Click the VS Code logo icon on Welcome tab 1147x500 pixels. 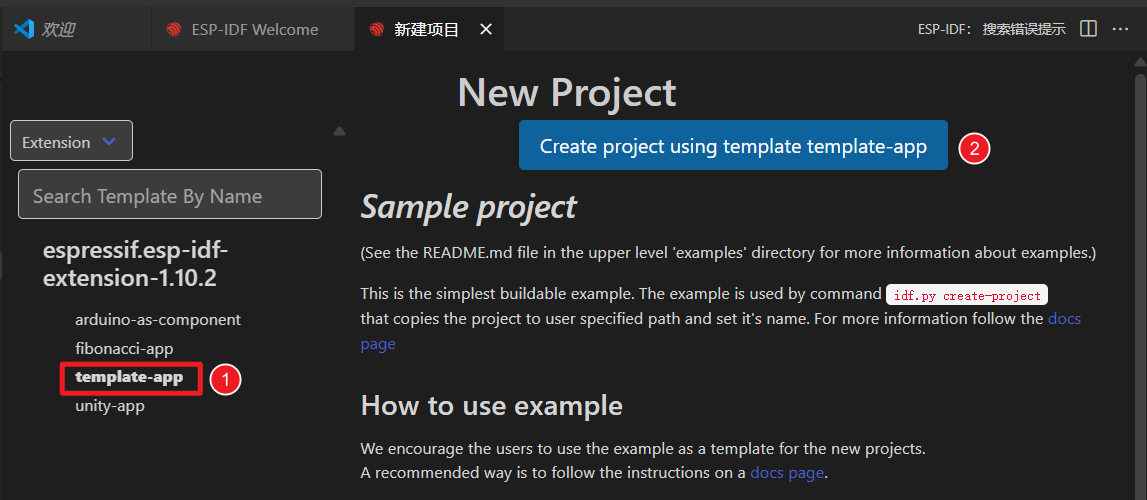[x=24, y=29]
